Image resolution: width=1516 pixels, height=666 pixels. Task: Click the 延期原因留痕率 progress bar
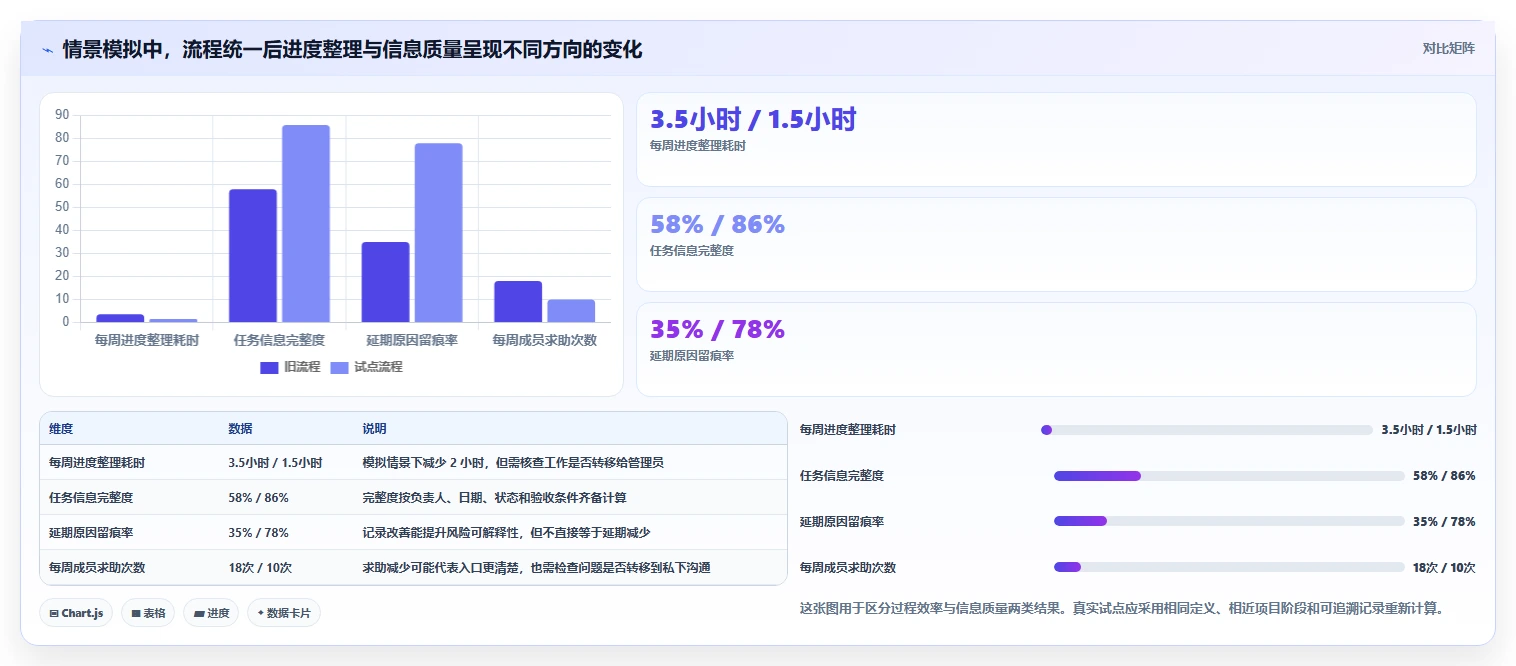[x=1229, y=521]
